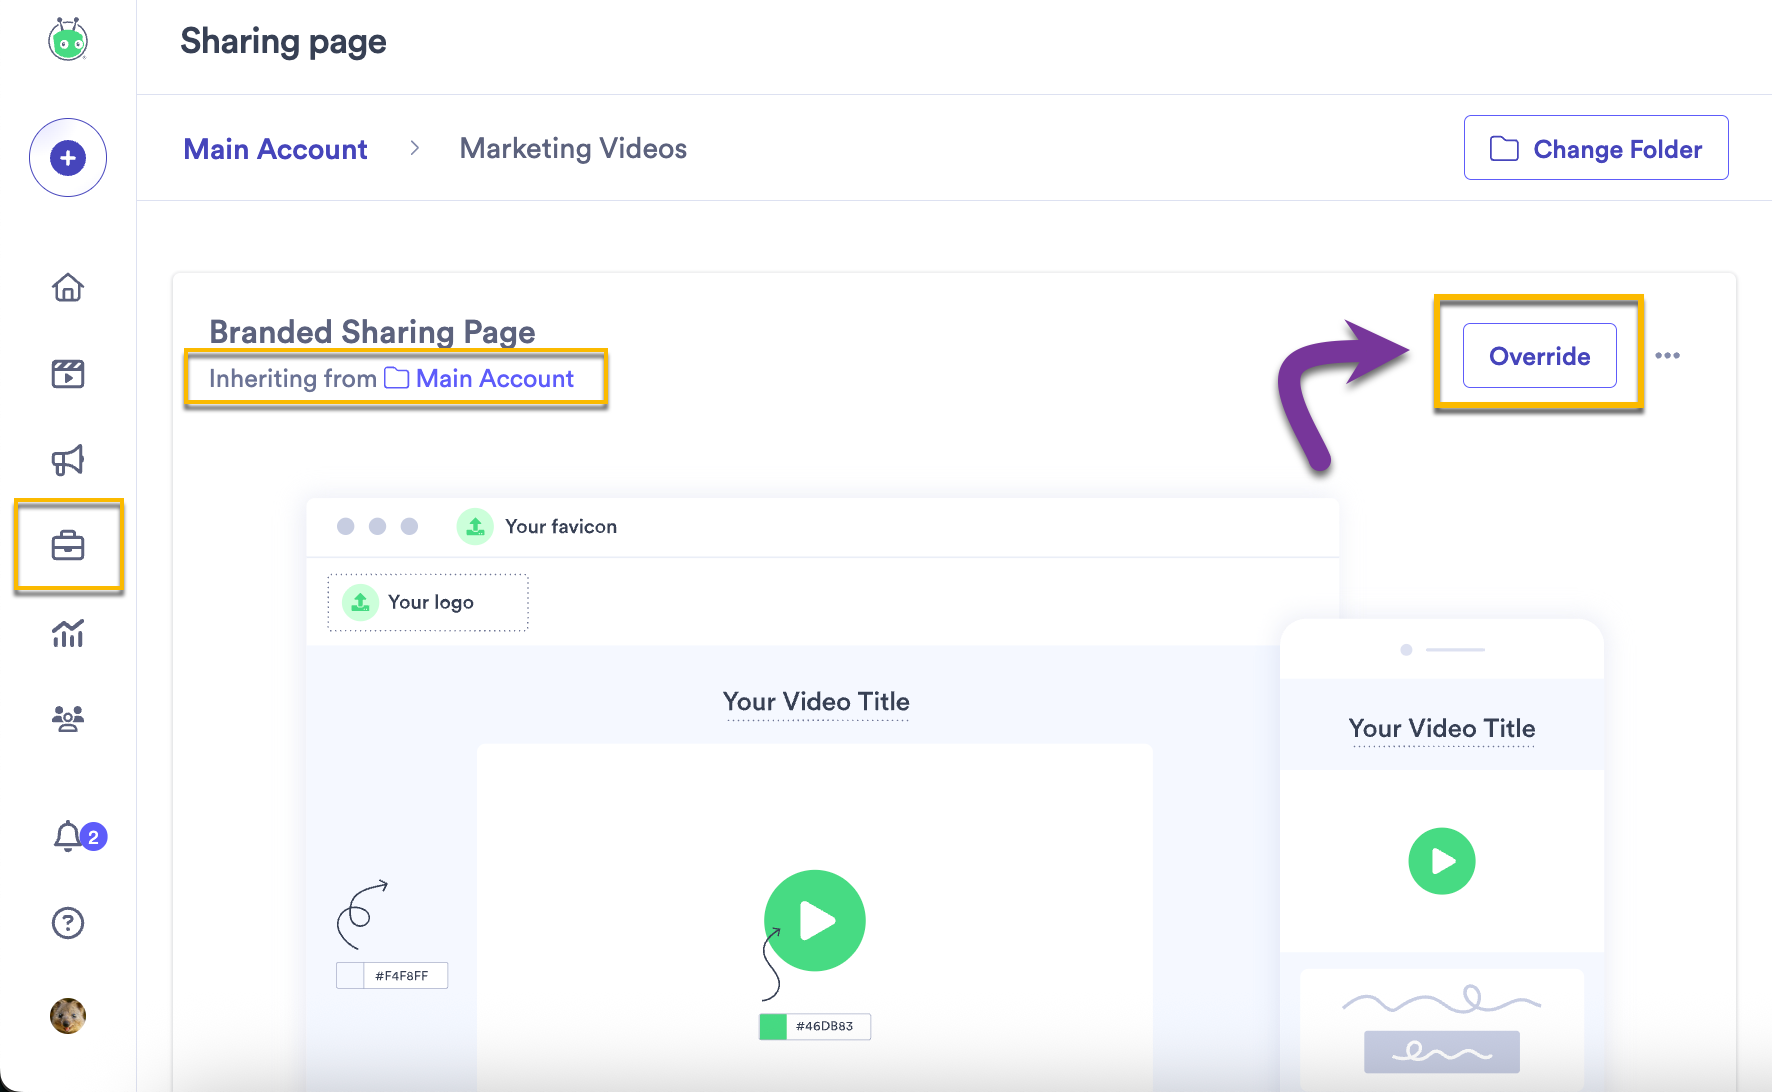Open the ellipsis options menu beside Override
This screenshot has width=1772, height=1092.
click(x=1668, y=355)
